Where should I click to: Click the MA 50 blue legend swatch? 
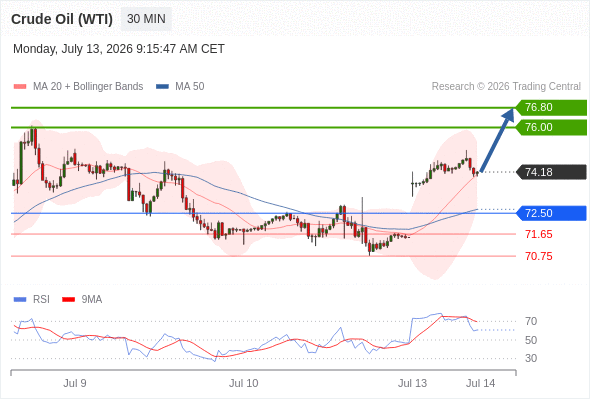point(162,87)
